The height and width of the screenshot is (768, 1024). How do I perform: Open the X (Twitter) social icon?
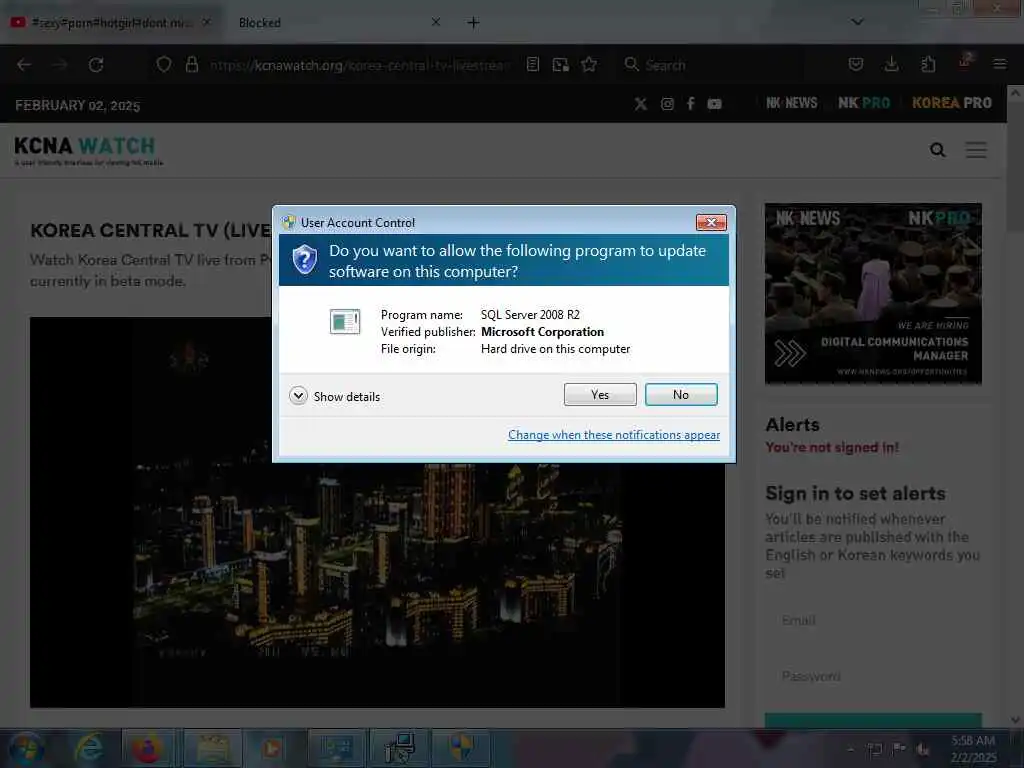[641, 104]
